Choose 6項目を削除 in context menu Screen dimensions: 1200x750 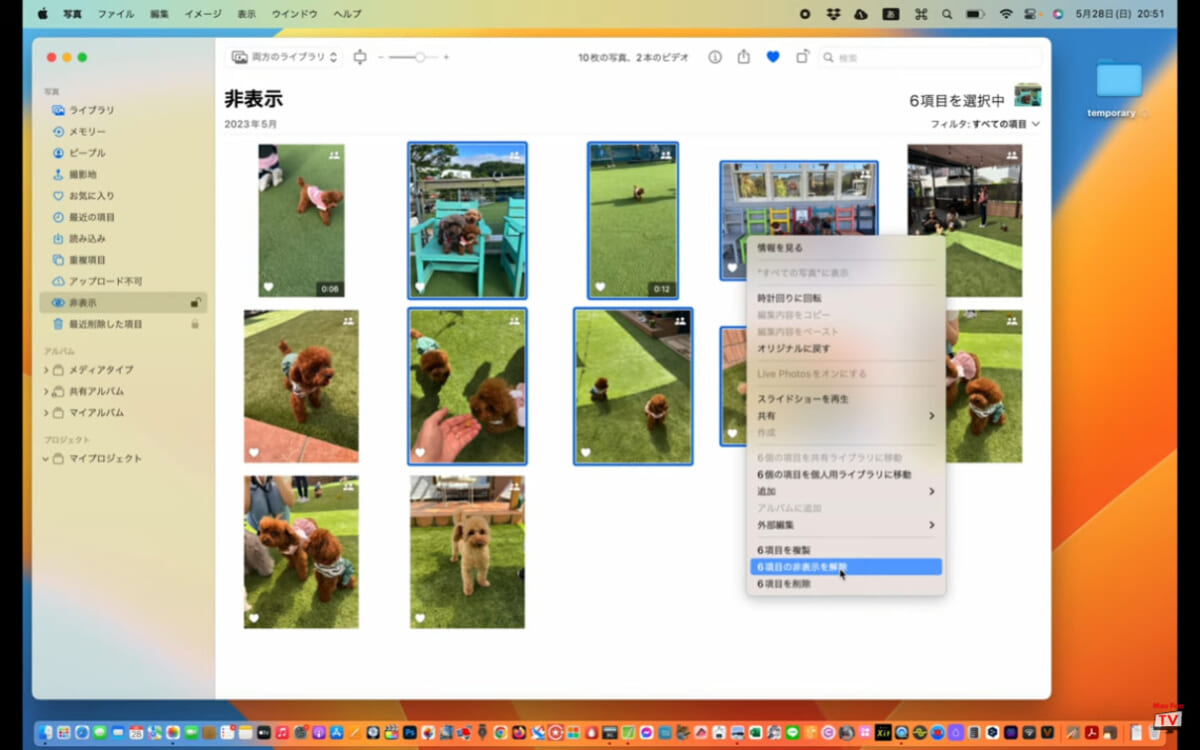point(846,584)
